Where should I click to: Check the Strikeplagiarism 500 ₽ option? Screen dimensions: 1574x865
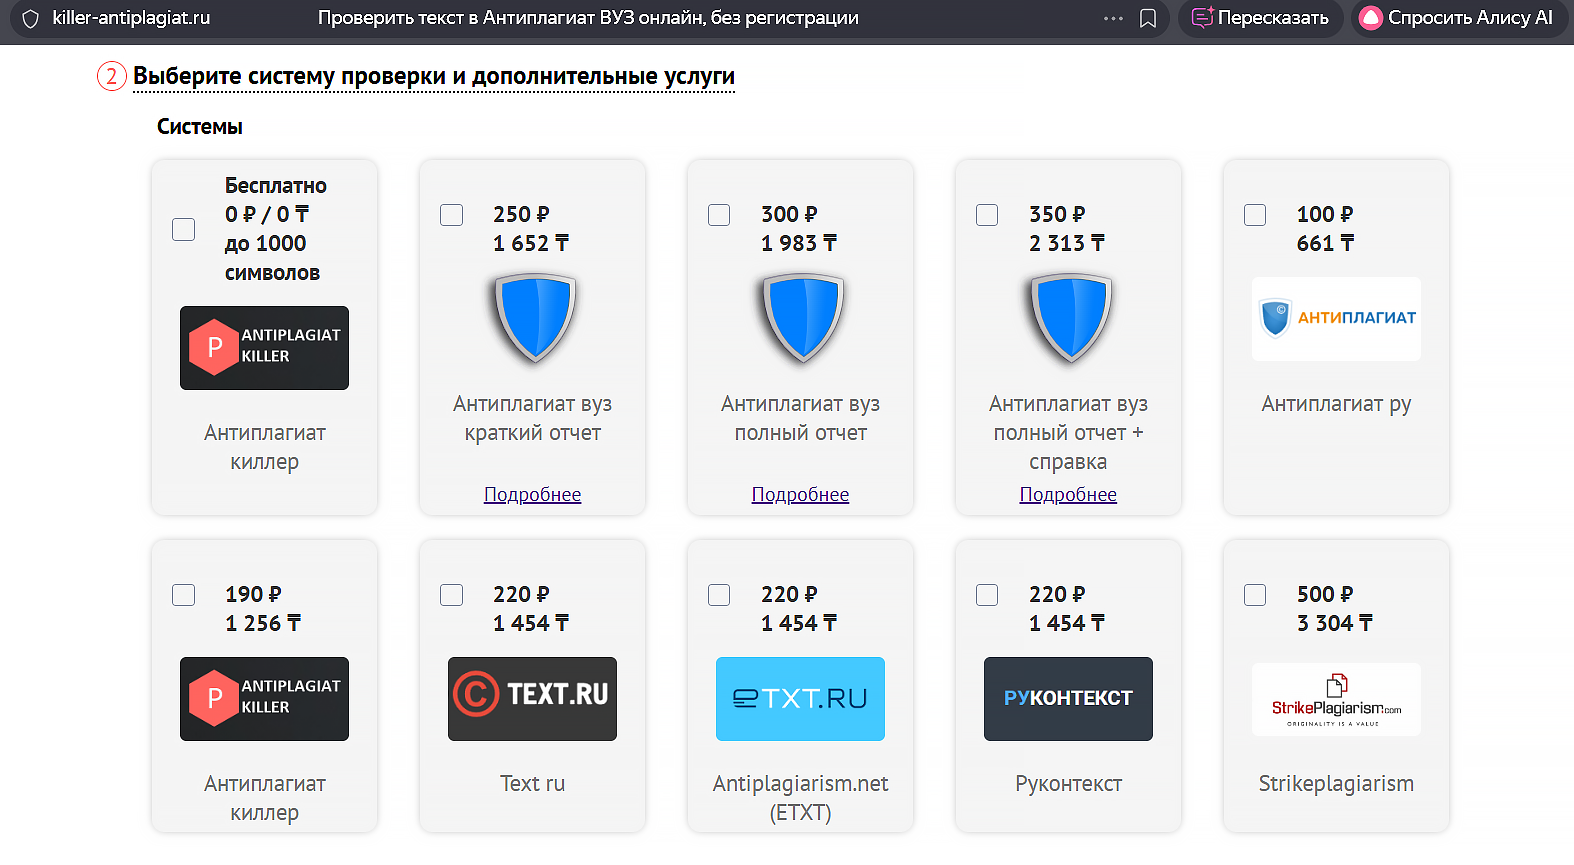[x=1254, y=594]
